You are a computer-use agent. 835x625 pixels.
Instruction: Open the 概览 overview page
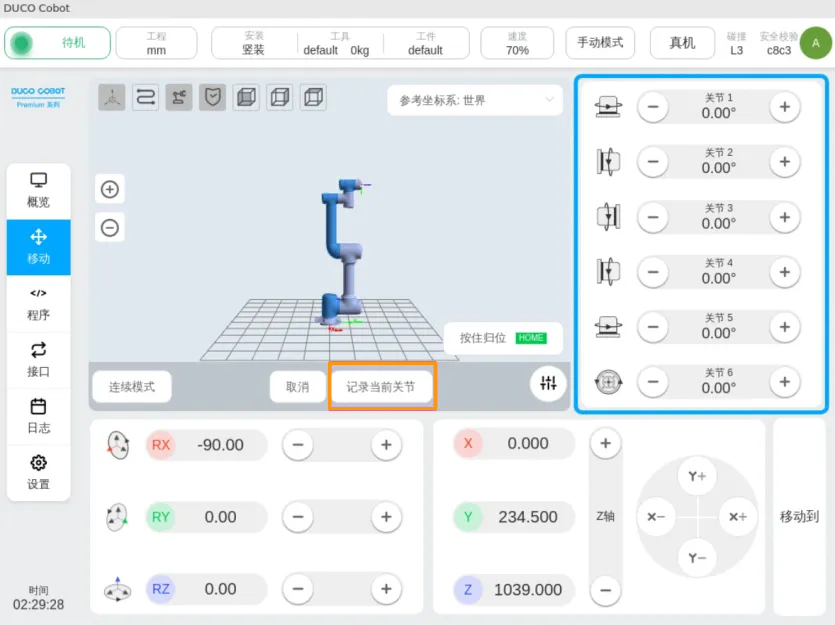click(38, 191)
